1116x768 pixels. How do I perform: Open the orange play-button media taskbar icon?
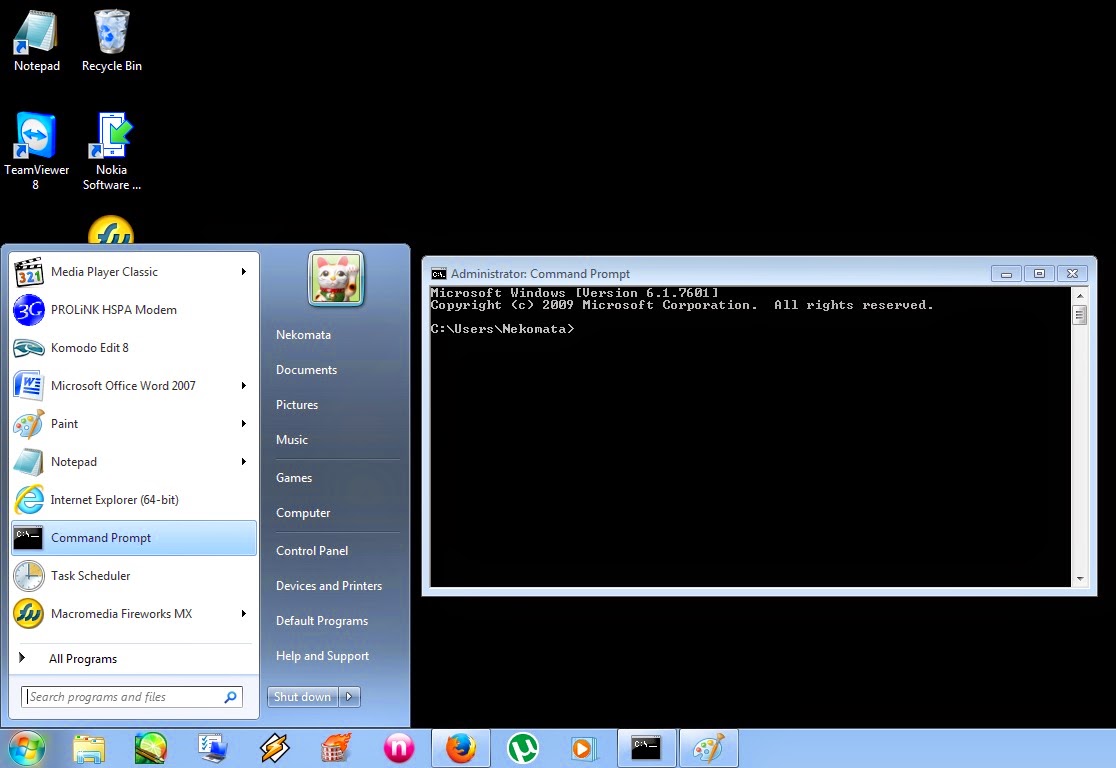[584, 749]
